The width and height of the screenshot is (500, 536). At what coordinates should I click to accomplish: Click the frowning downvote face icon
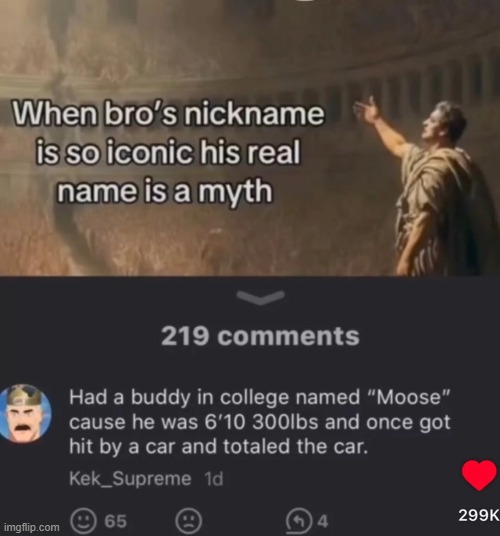189,522
